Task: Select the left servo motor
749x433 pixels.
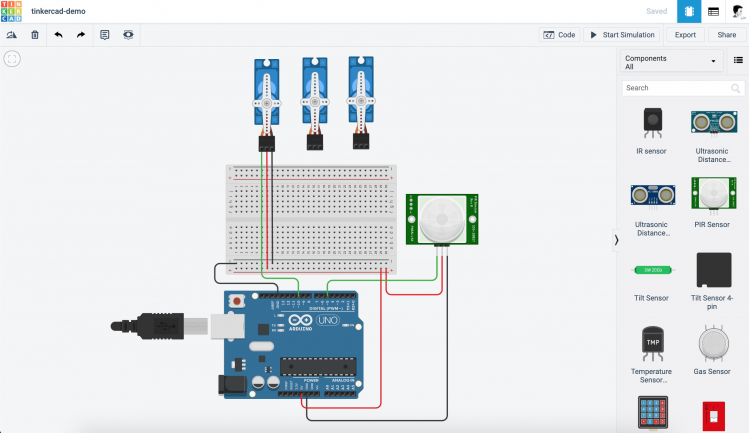Action: (x=267, y=104)
